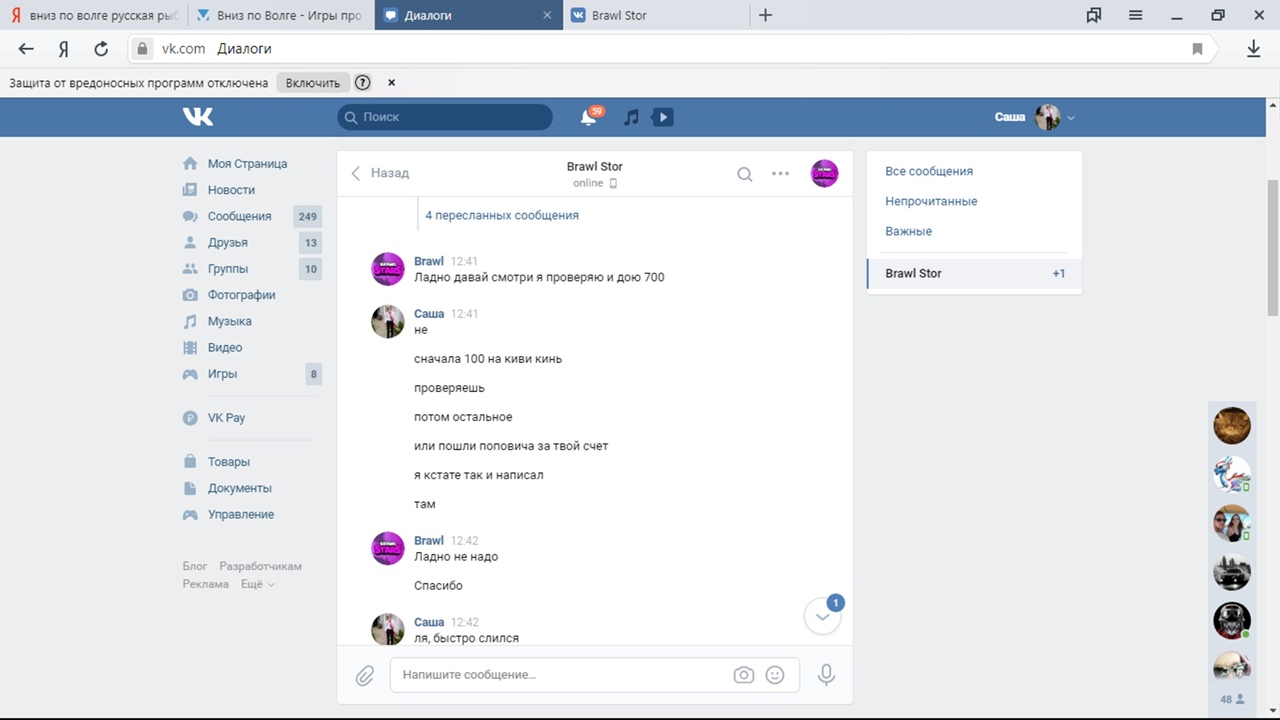1280x720 pixels.
Task: Expand the Ещё footer menu
Action: [257, 584]
